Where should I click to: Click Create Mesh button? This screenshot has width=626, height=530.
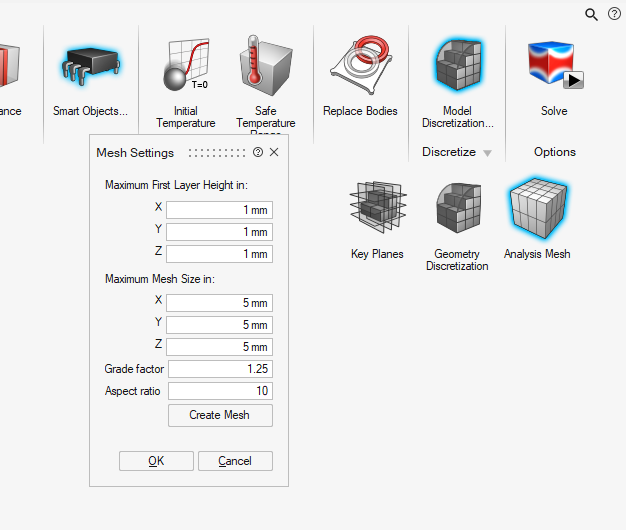point(220,415)
